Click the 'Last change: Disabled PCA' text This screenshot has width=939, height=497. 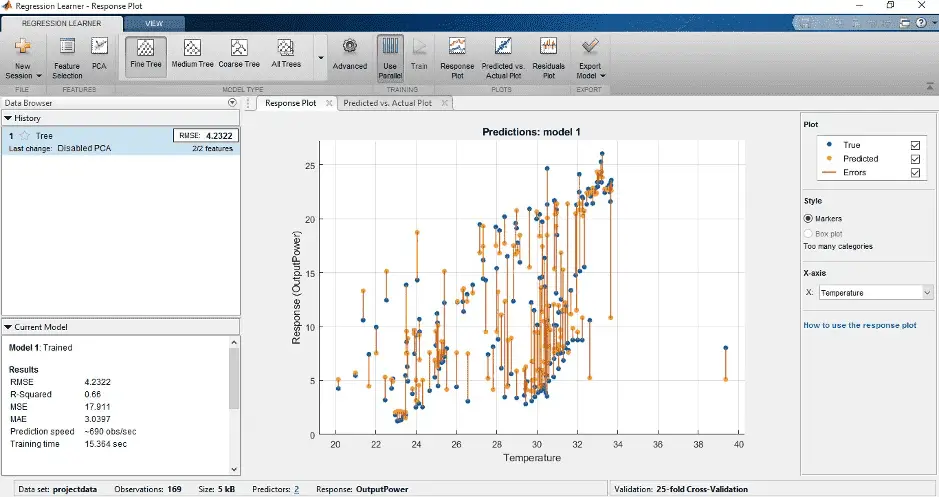(60, 148)
